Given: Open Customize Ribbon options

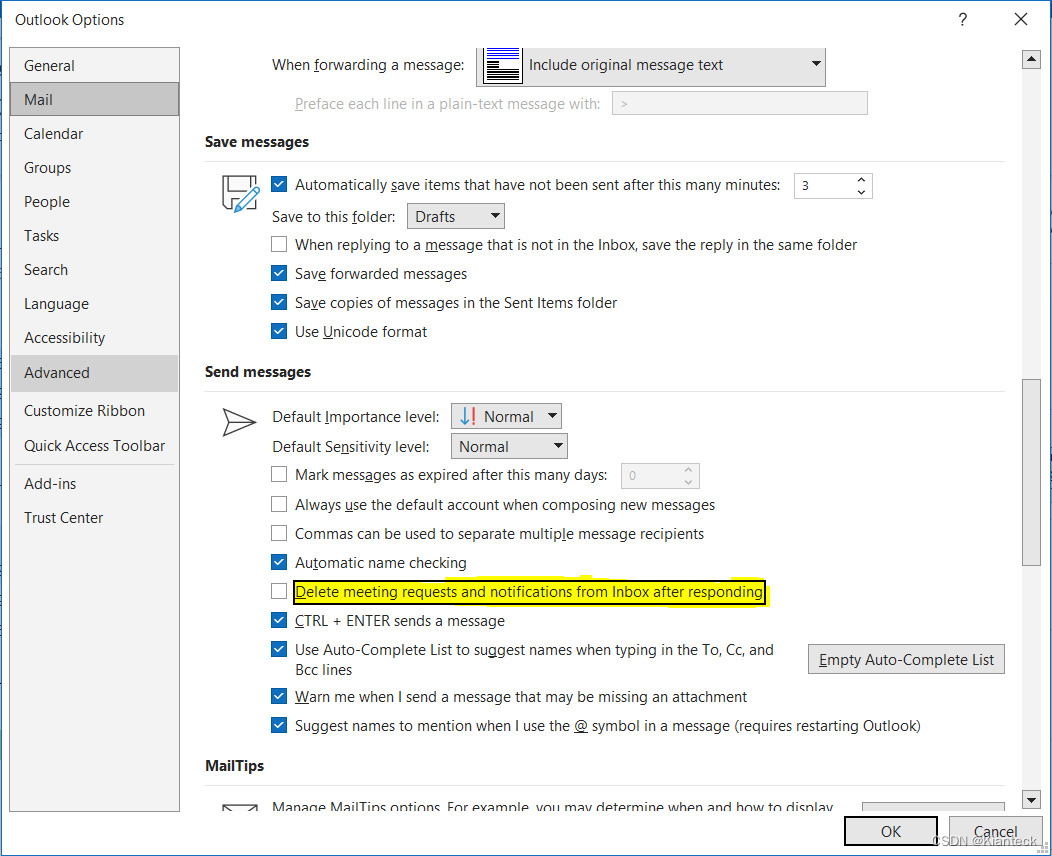Looking at the screenshot, I should point(95,411).
